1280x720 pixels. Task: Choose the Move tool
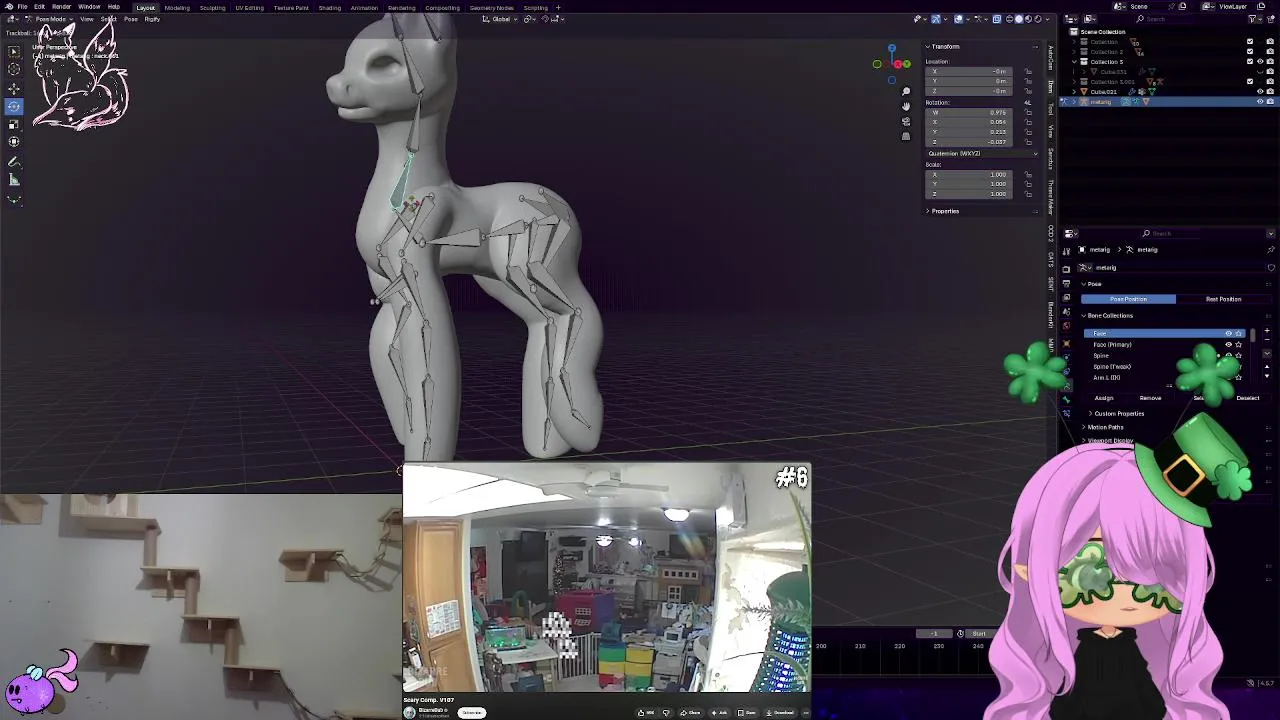point(14,88)
